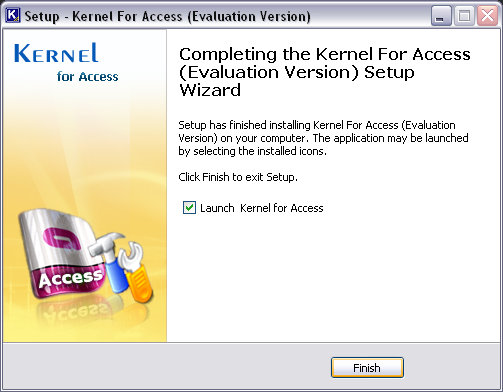The width and height of the screenshot is (503, 392).
Task: Close the setup wizard window
Action: click(x=487, y=16)
